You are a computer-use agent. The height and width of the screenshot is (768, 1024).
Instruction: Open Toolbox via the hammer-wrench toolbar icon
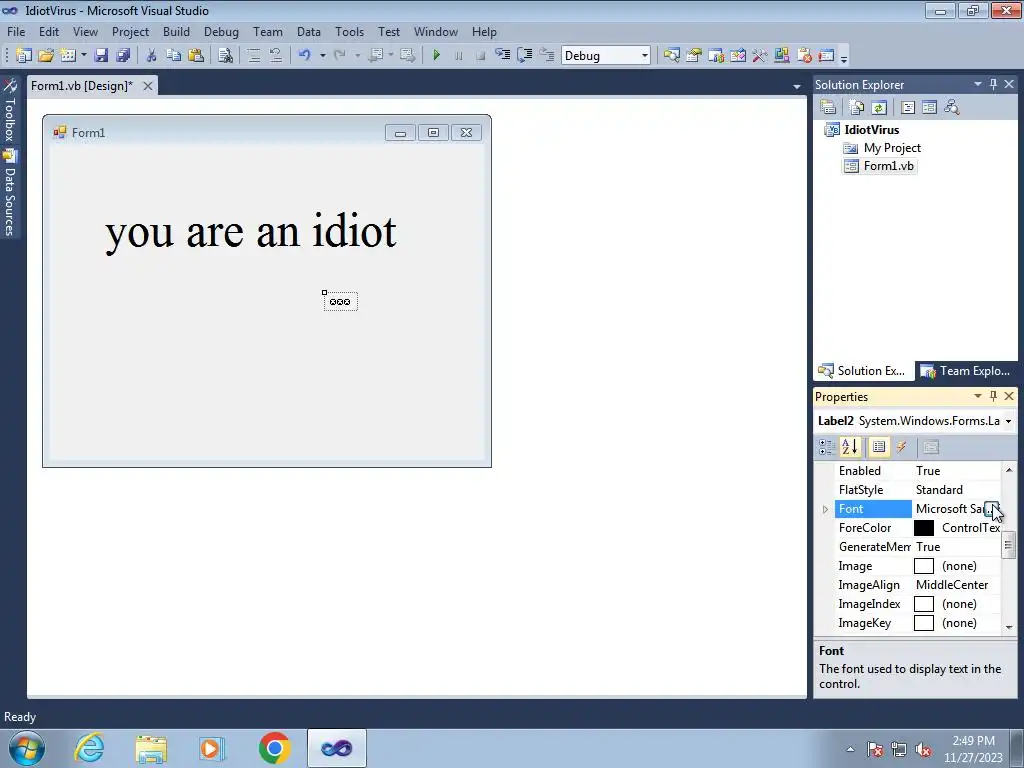click(x=760, y=56)
